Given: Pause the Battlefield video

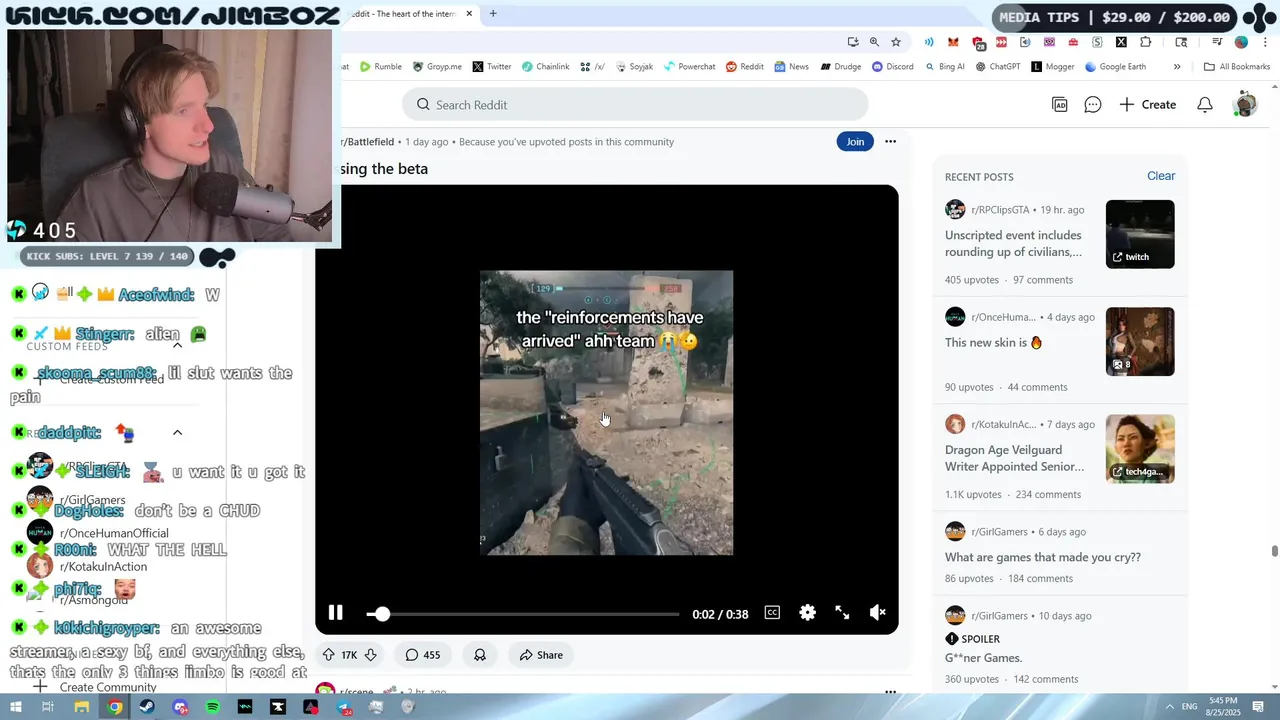Looking at the screenshot, I should click(x=336, y=613).
